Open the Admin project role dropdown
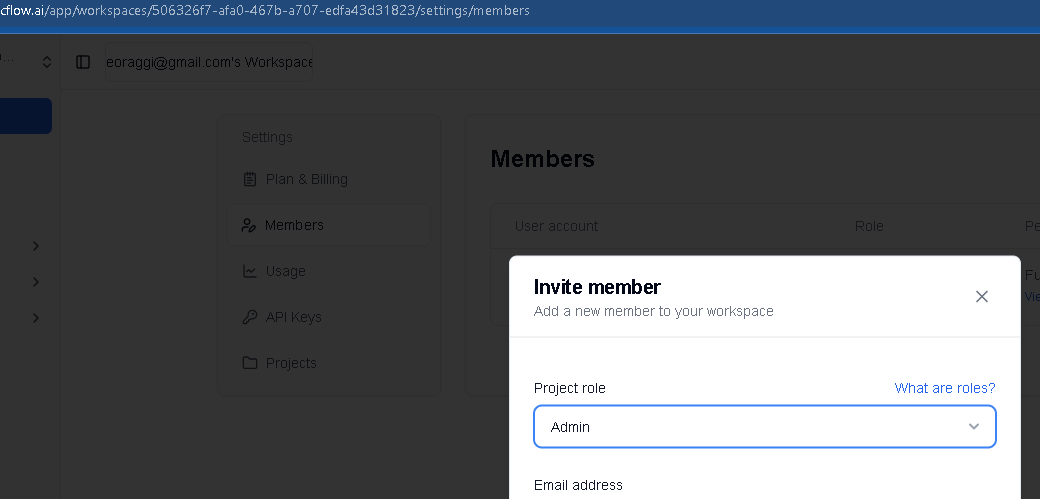 (765, 427)
